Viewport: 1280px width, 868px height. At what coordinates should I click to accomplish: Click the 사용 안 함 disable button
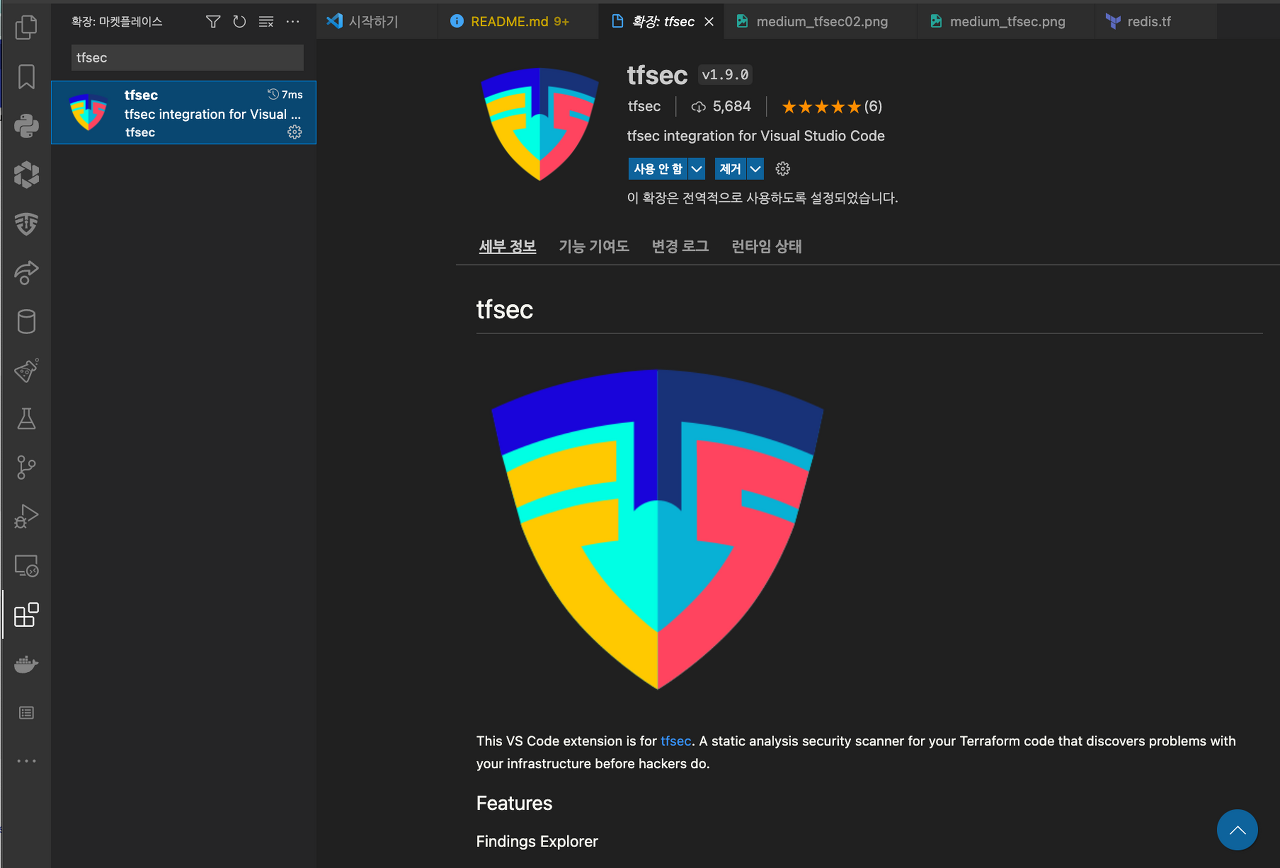(x=658, y=169)
